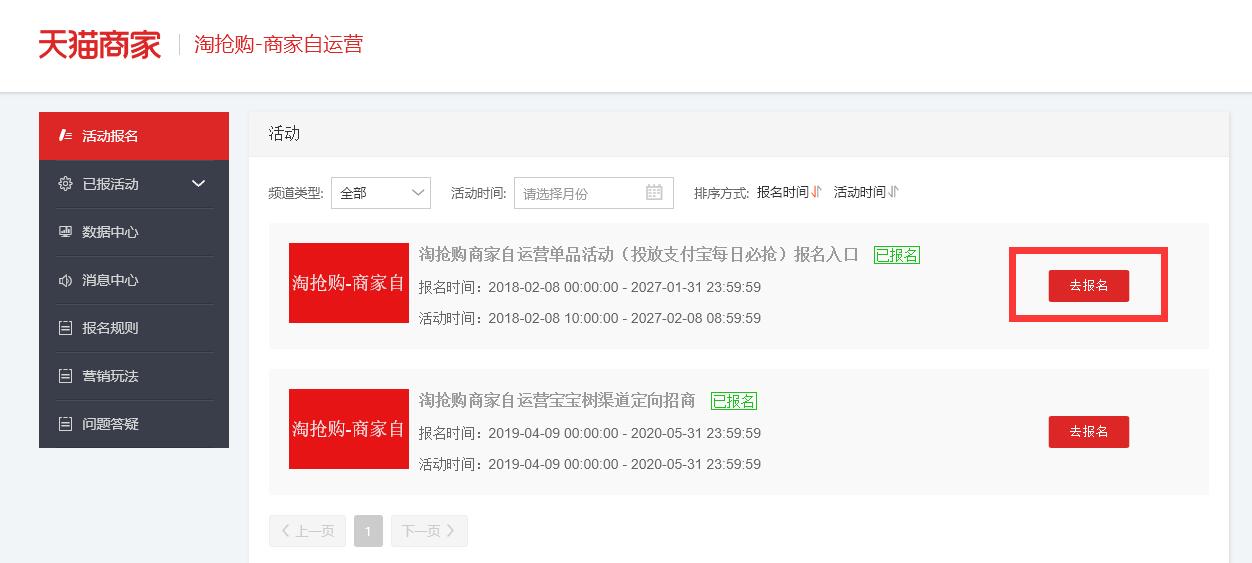Open 营销玩法 in the sidebar

[134, 376]
